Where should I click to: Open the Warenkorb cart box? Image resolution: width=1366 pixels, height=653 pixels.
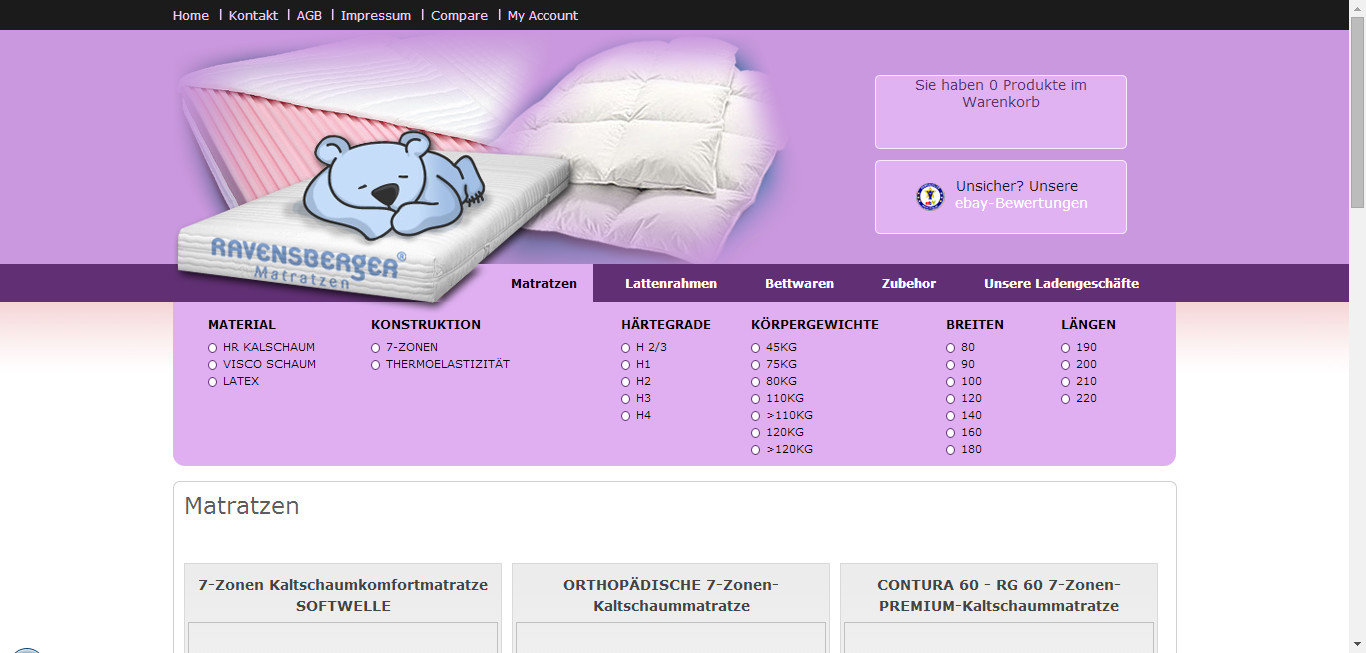[x=1001, y=112]
